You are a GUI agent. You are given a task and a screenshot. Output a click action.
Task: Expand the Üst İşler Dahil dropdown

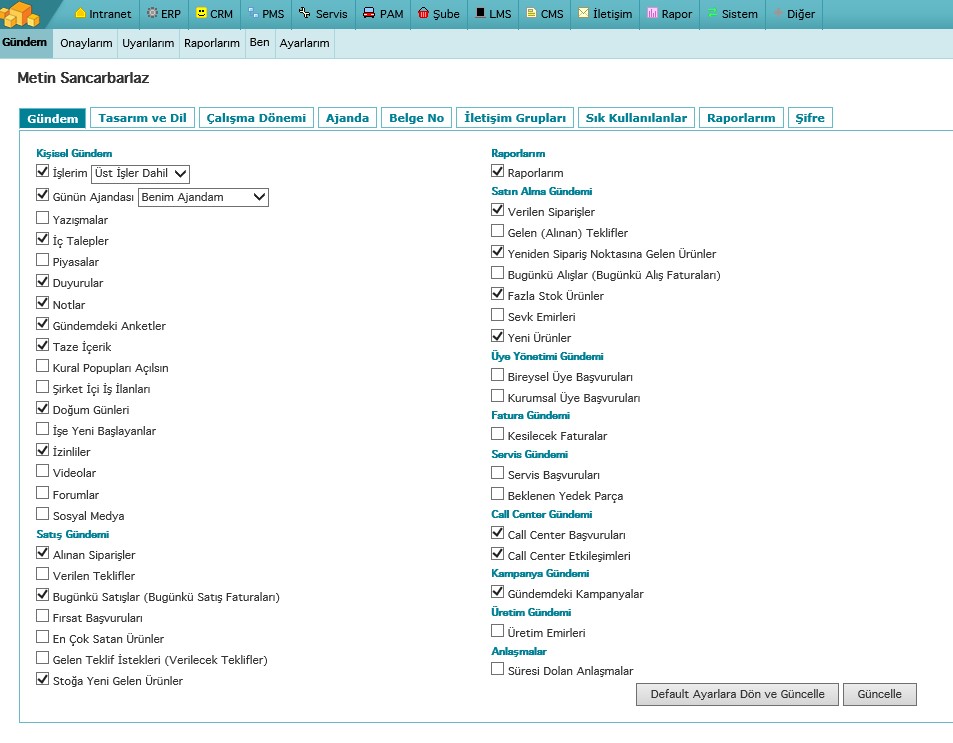pyautogui.click(x=140, y=173)
